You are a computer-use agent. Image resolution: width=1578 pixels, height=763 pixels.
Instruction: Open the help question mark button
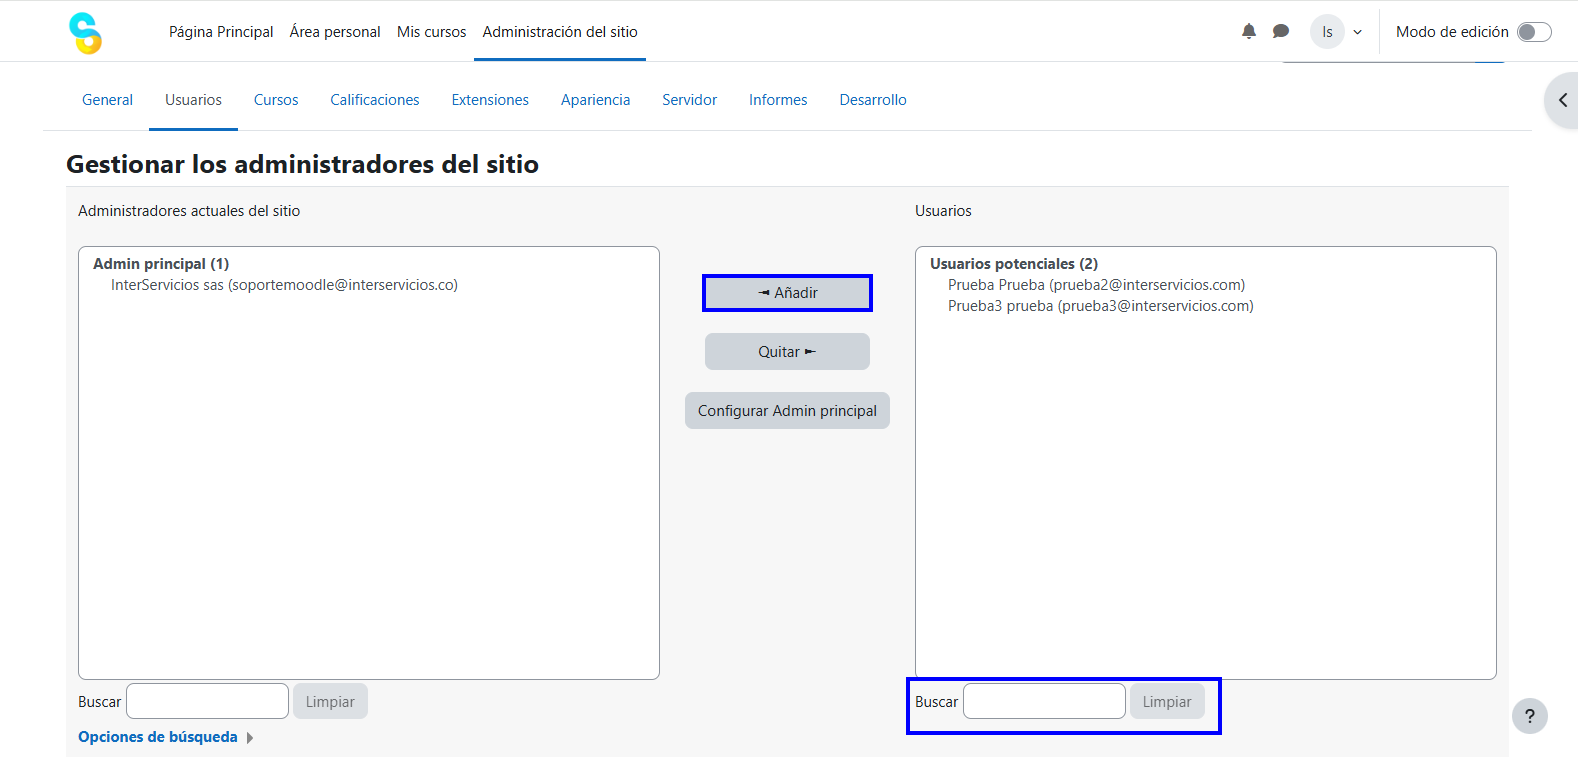(x=1529, y=716)
